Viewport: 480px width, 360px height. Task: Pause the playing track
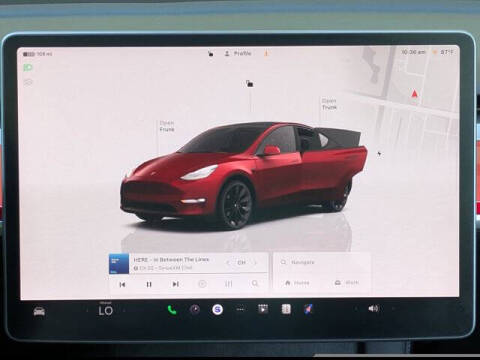[x=149, y=284]
